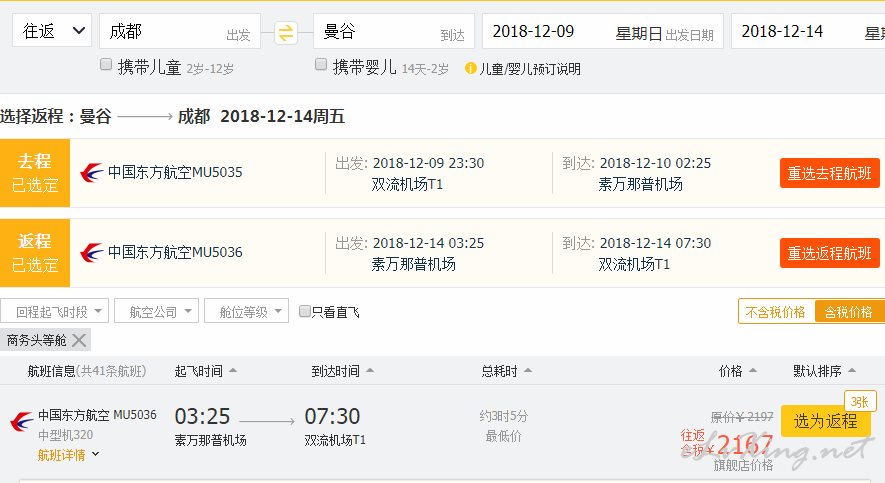This screenshot has width=885, height=483.
Task: Click 选为返程 button
Action: tap(825, 421)
